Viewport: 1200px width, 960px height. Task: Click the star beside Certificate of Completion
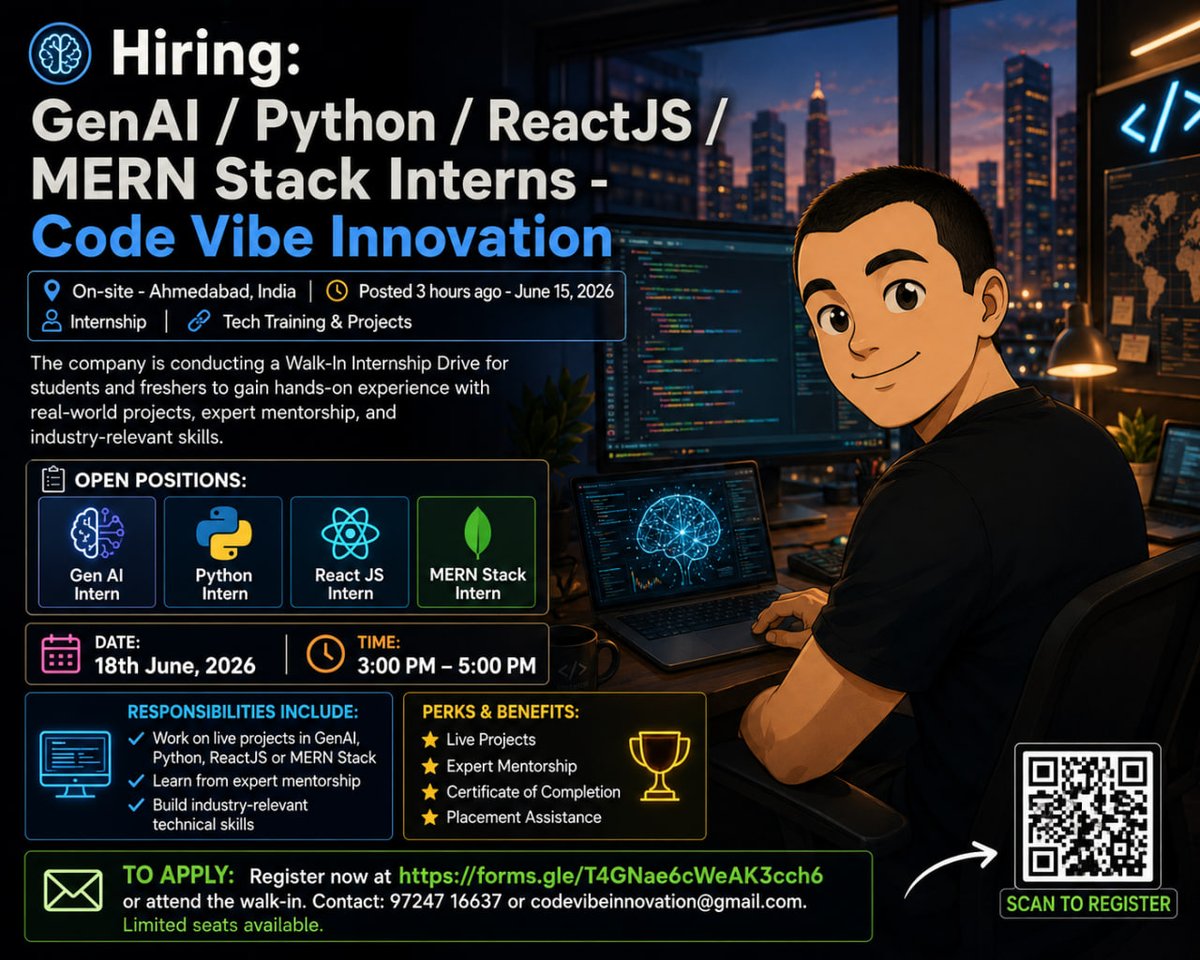click(x=430, y=792)
